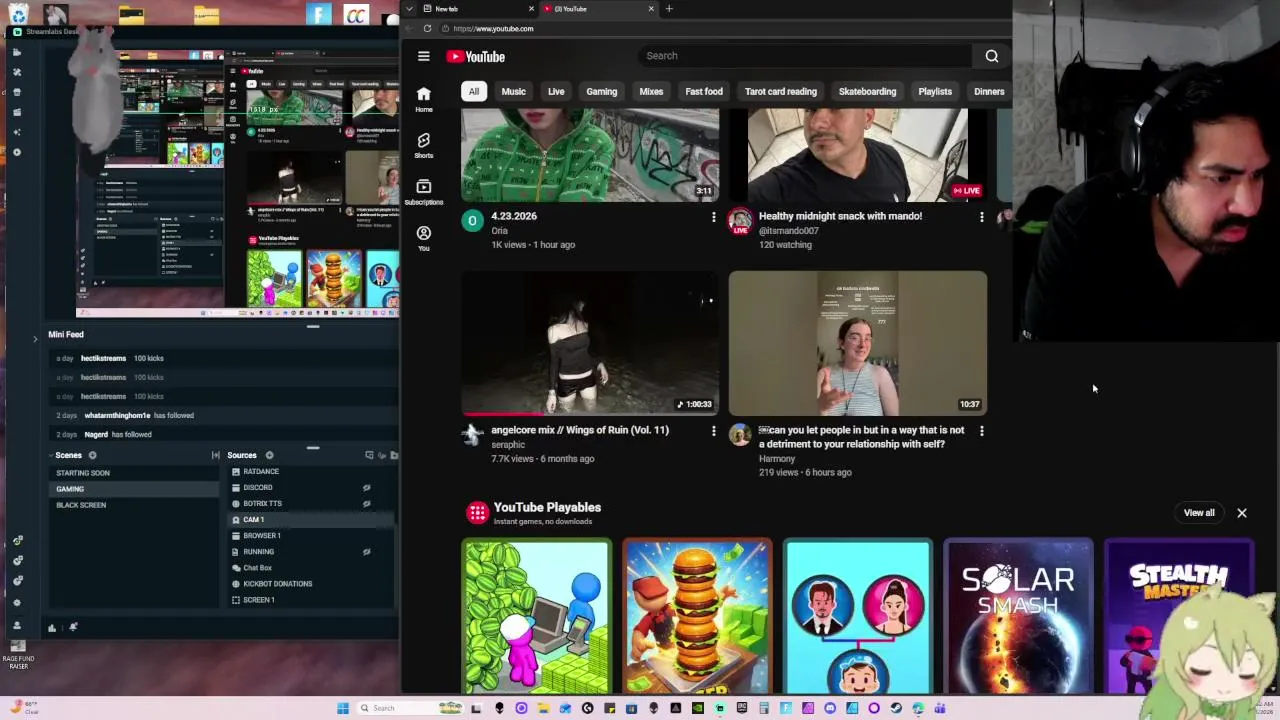
Task: Select the Tarot card reading chip
Action: 780,91
